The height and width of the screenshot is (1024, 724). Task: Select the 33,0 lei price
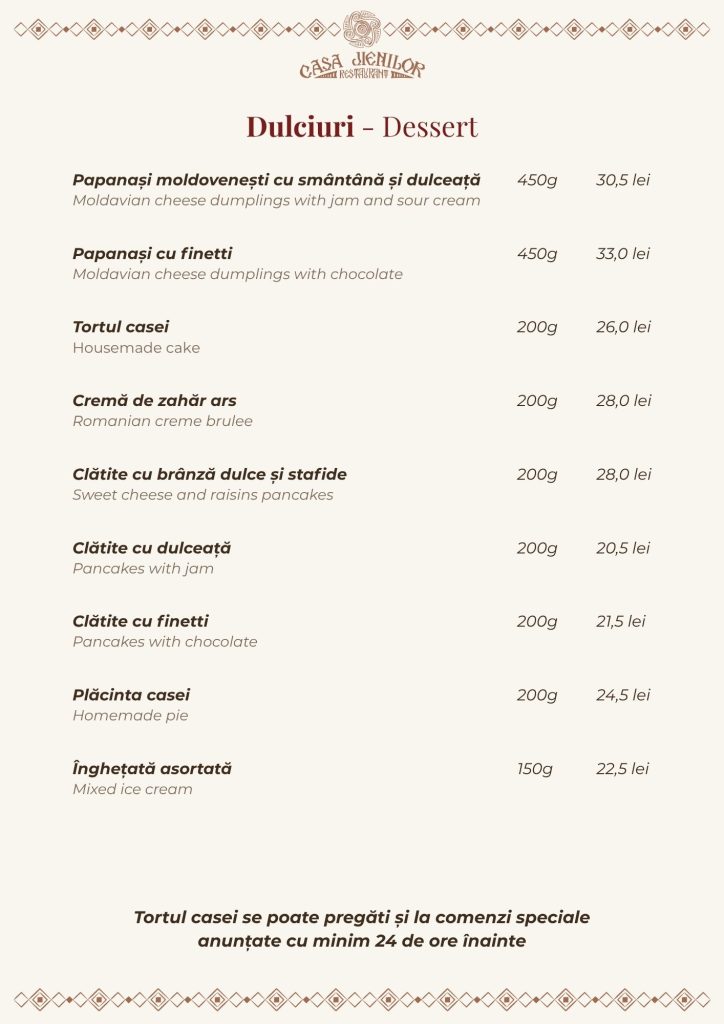click(x=623, y=254)
